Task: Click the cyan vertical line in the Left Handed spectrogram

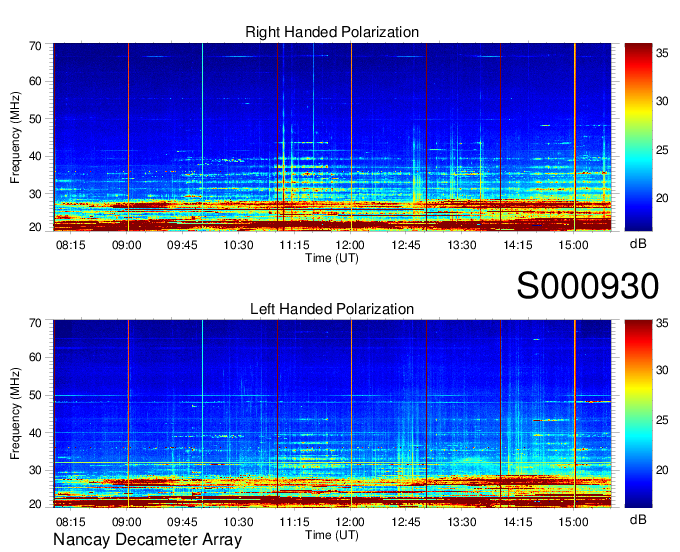Action: [203, 414]
